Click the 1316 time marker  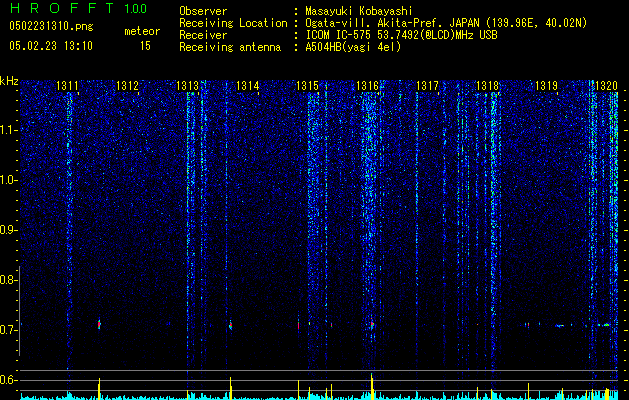[x=367, y=85]
